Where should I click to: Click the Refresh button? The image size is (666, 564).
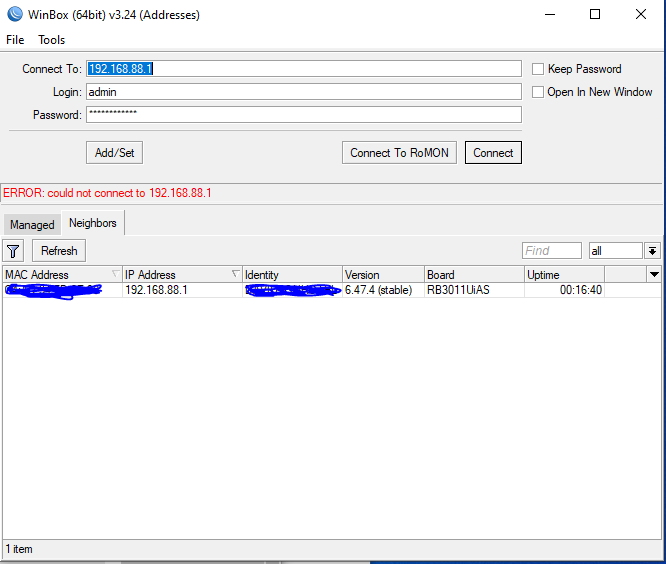(x=59, y=251)
